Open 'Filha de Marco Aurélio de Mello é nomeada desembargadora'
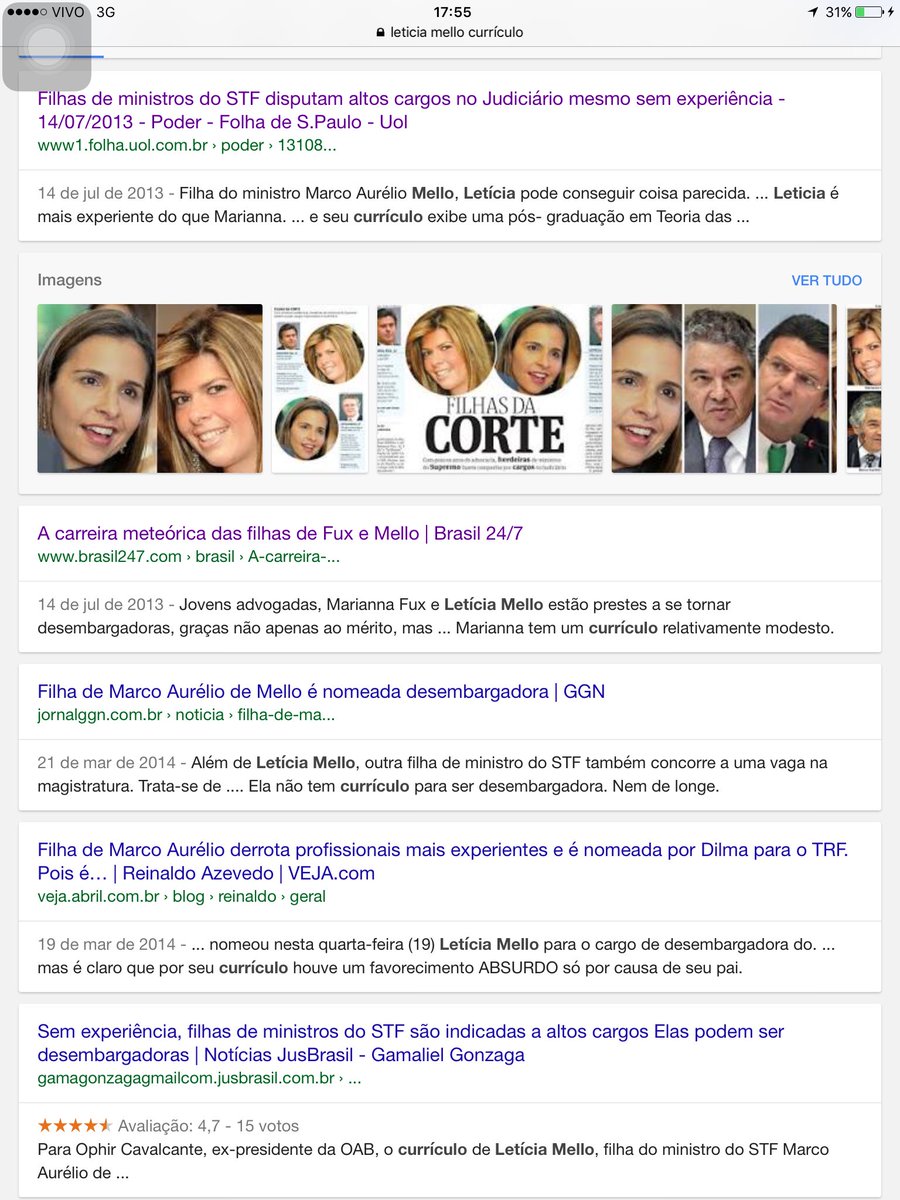This screenshot has width=900, height=1200. tap(321, 692)
